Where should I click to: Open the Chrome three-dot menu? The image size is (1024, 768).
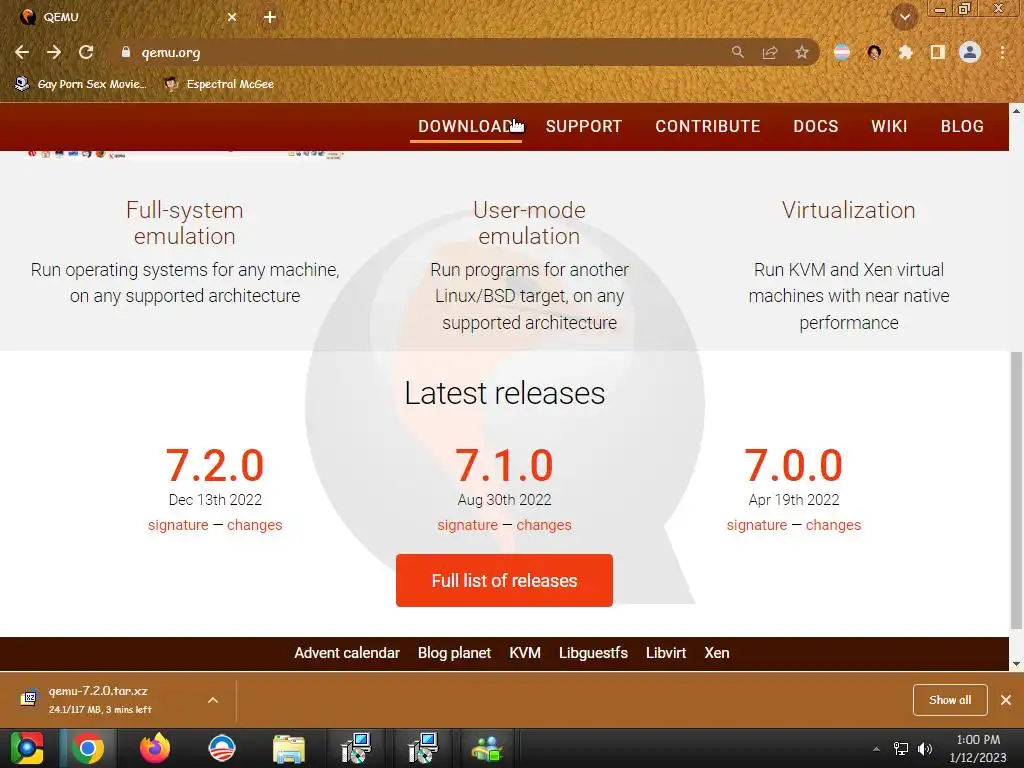point(1002,52)
